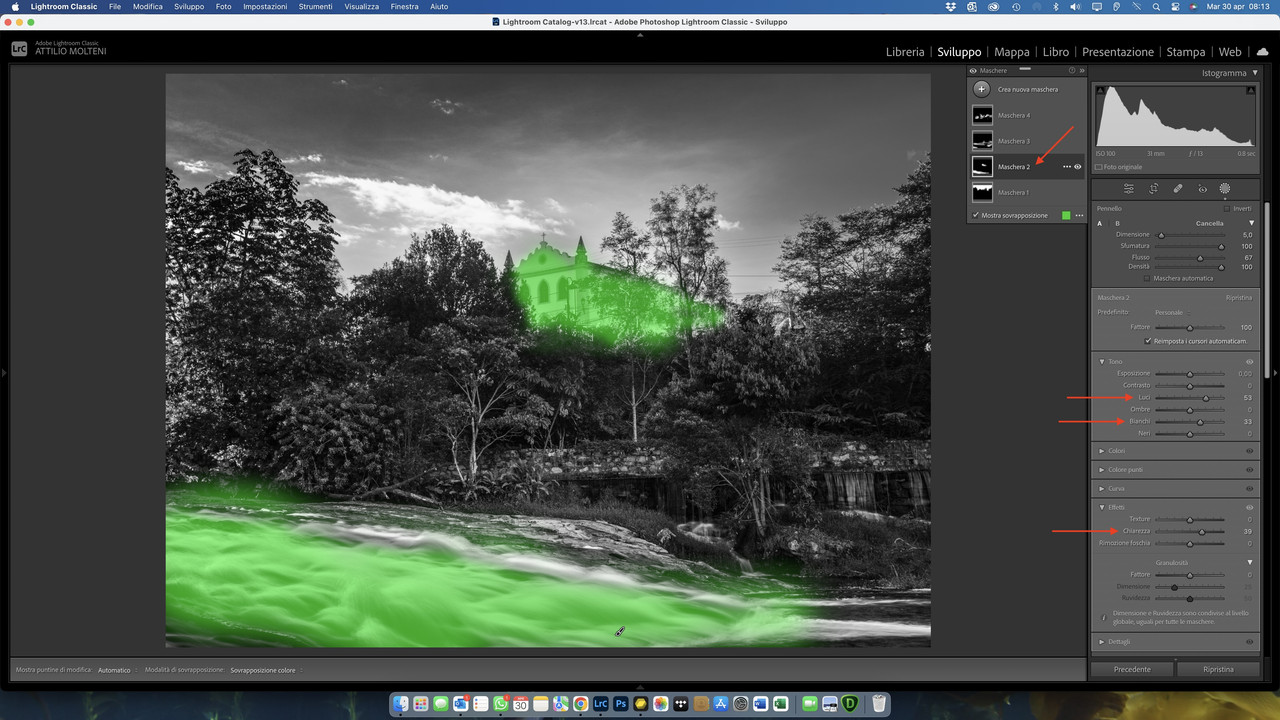Image resolution: width=1280 pixels, height=720 pixels.
Task: Select the Cancella brush mode
Action: (x=1210, y=223)
